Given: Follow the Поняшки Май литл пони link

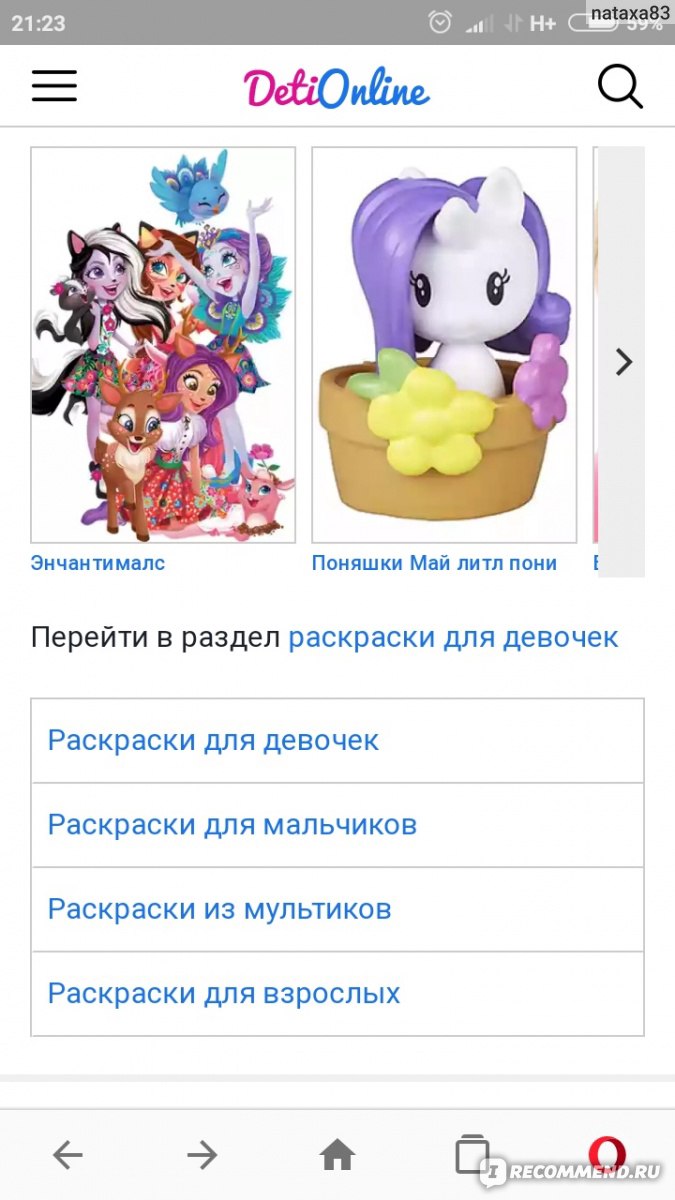Looking at the screenshot, I should [434, 563].
